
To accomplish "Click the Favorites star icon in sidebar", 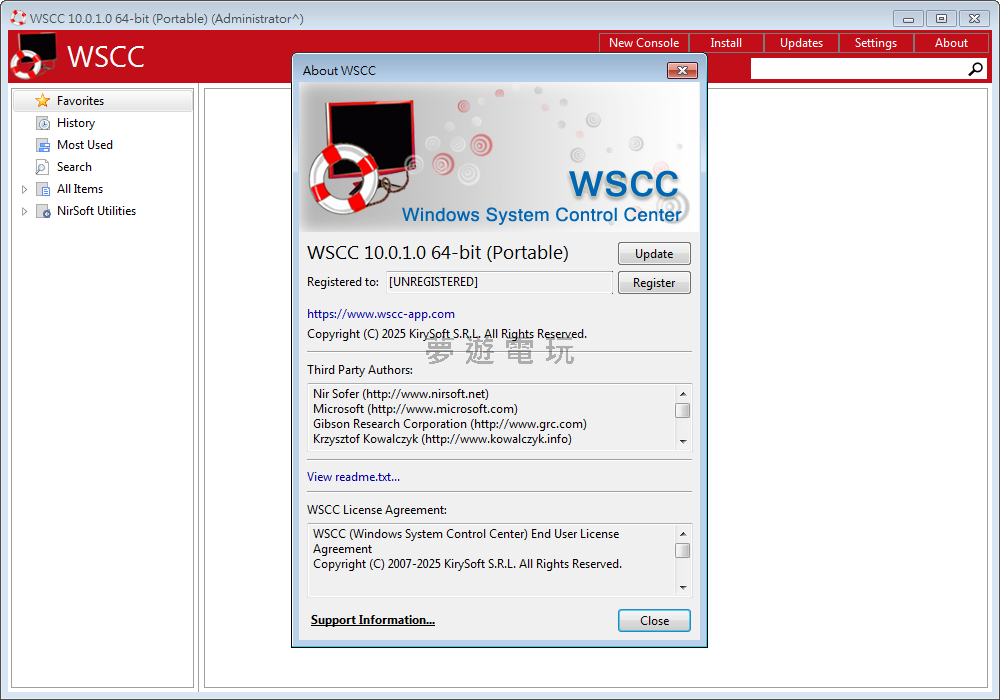I will click(42, 101).
